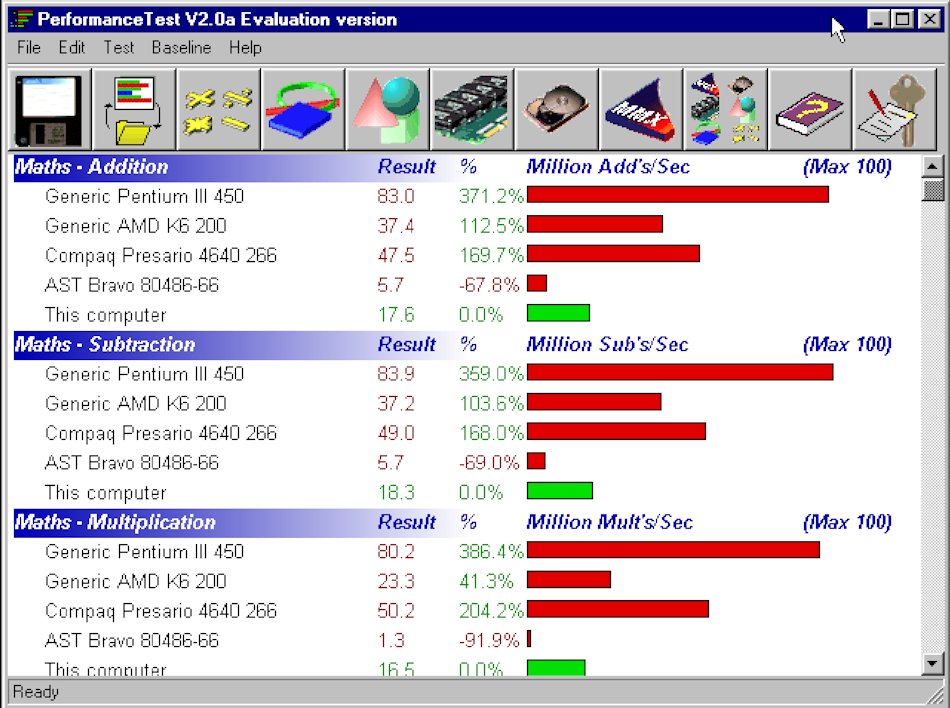Click This computer row under Subtraction
The height and width of the screenshot is (708, 950).
point(105,492)
